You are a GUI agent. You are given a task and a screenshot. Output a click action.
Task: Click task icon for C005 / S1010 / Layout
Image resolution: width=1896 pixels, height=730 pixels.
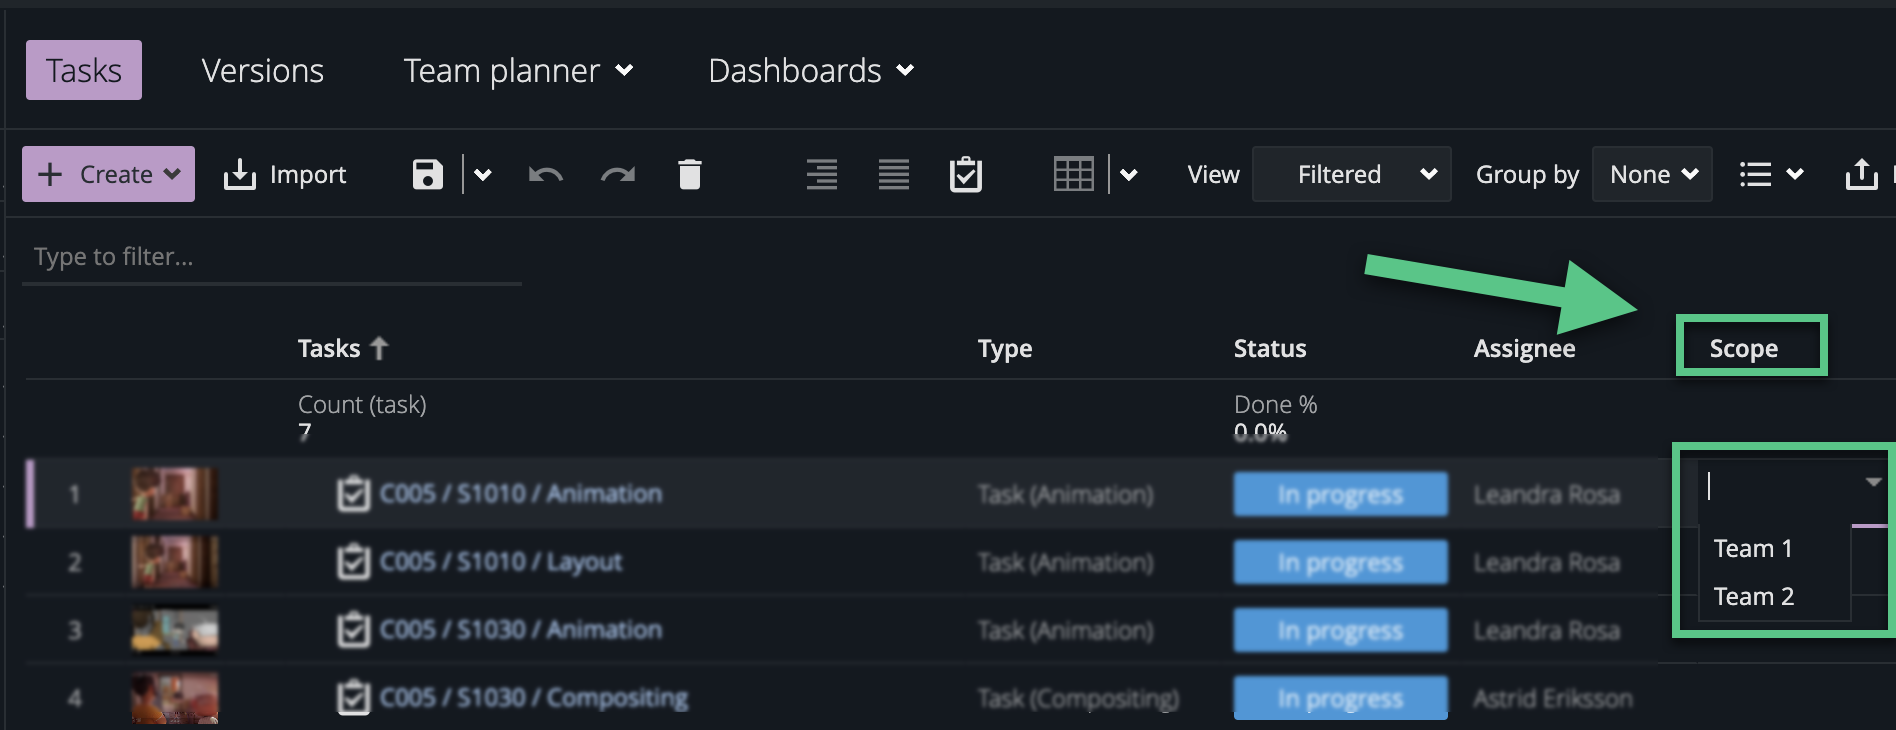point(353,561)
